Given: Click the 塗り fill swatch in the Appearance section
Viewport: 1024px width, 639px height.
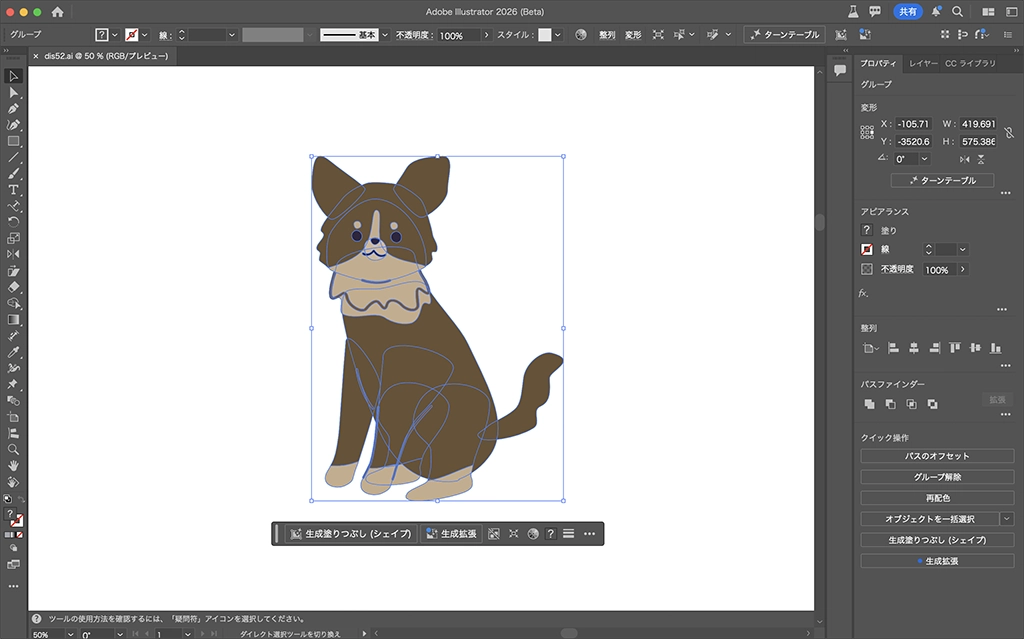Looking at the screenshot, I should (x=867, y=230).
